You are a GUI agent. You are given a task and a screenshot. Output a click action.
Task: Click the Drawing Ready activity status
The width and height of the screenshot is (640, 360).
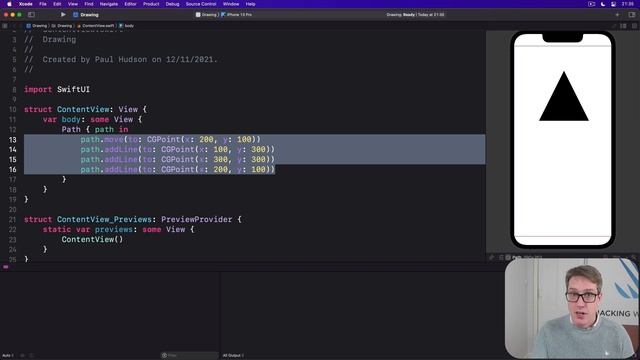click(x=416, y=15)
